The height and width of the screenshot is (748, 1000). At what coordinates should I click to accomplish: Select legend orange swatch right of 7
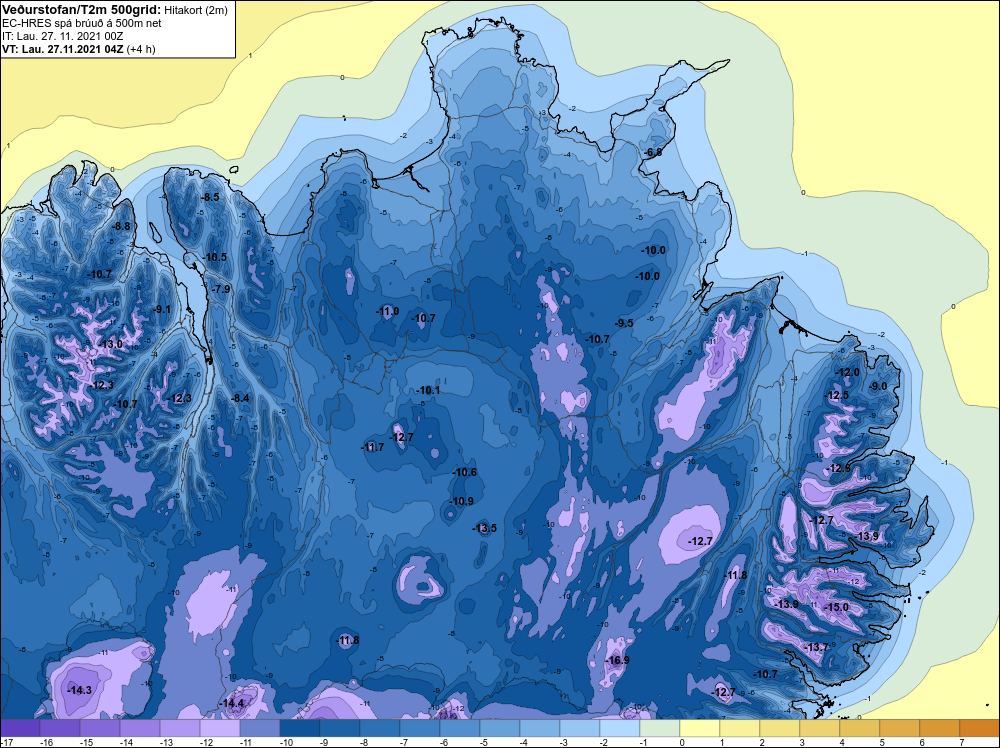pos(979,728)
